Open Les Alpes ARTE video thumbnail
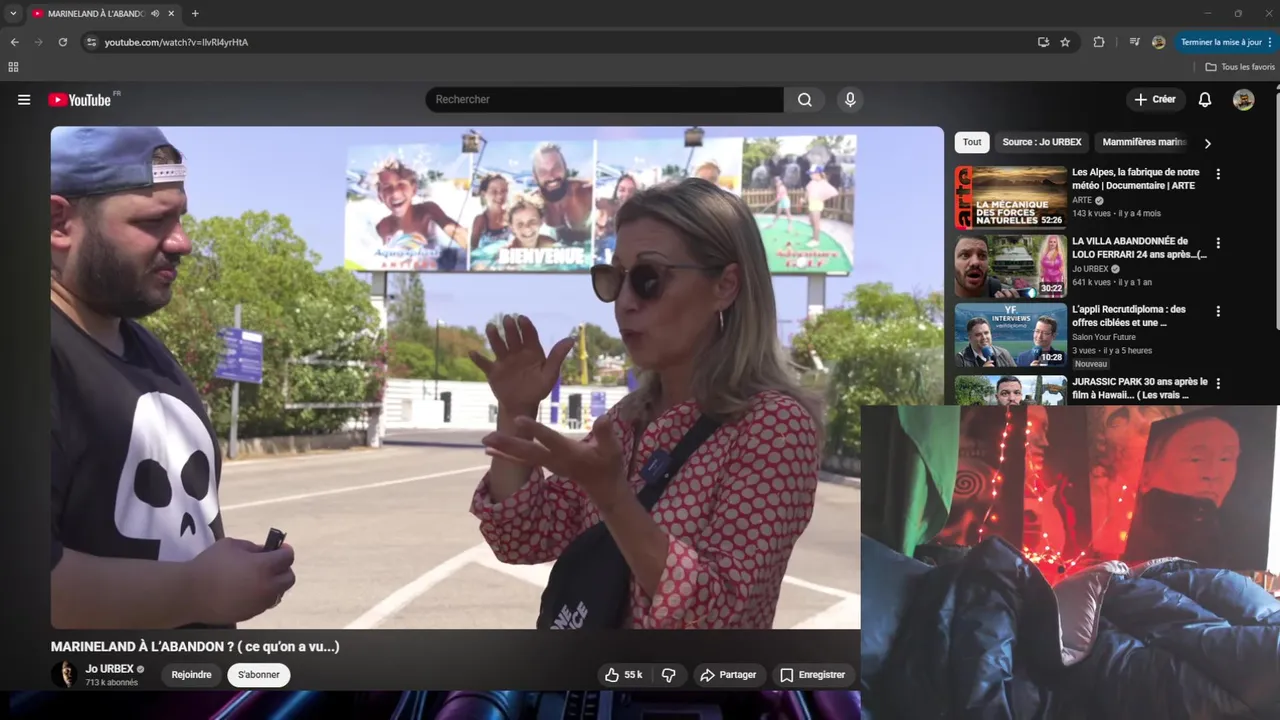 click(1011, 197)
